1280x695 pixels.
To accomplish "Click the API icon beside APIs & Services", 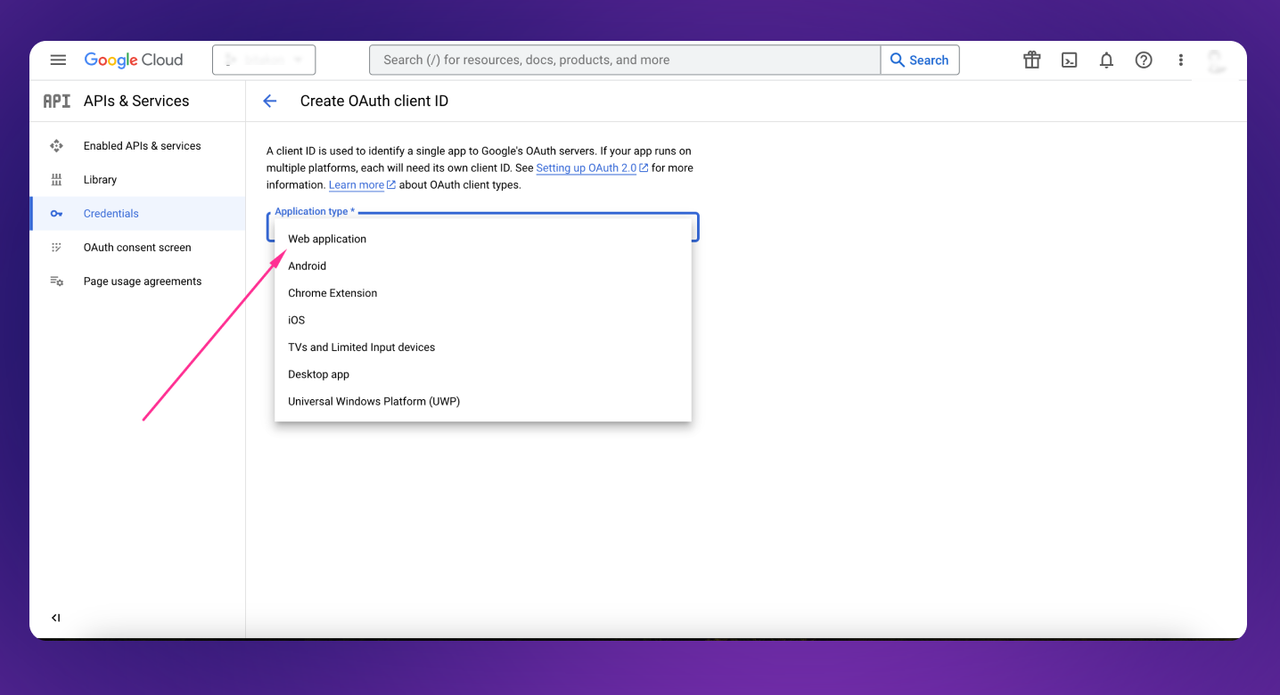I will coord(57,101).
